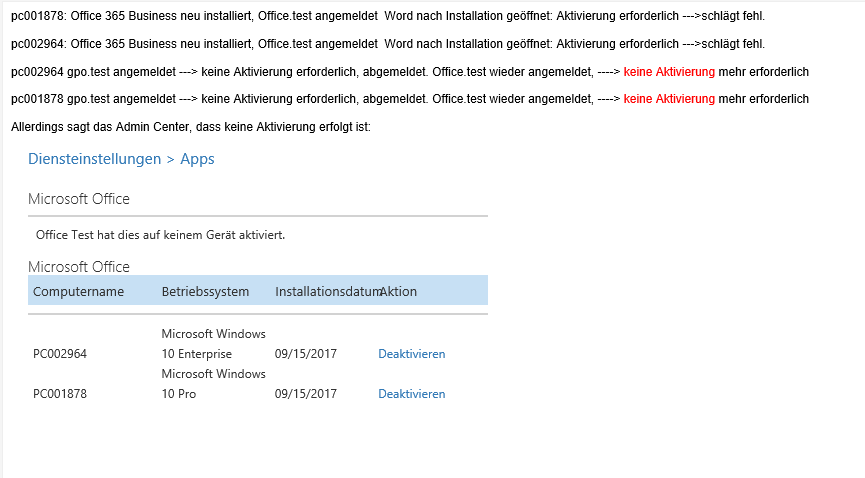Open the Diensteinstellungen breadcrumb link
The image size is (865, 478).
click(x=94, y=159)
